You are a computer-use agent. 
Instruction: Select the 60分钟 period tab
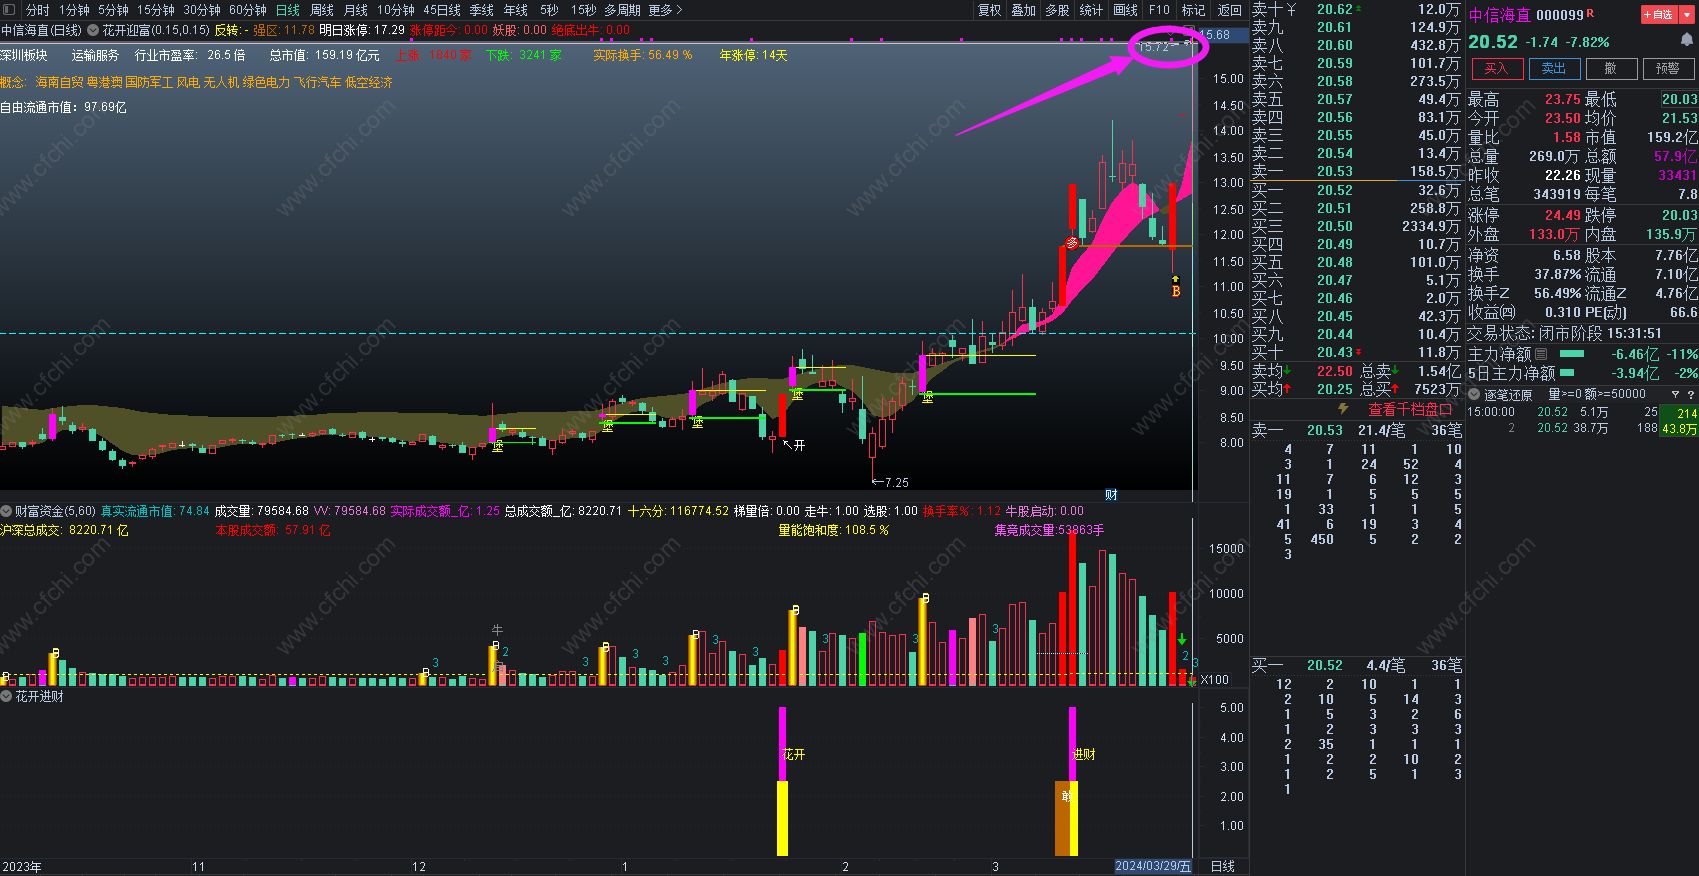pyautogui.click(x=248, y=10)
